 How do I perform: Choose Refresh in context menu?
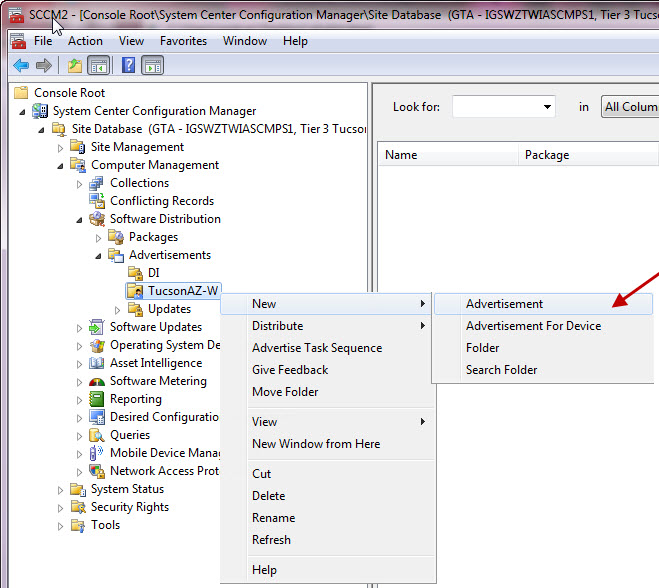(327, 540)
